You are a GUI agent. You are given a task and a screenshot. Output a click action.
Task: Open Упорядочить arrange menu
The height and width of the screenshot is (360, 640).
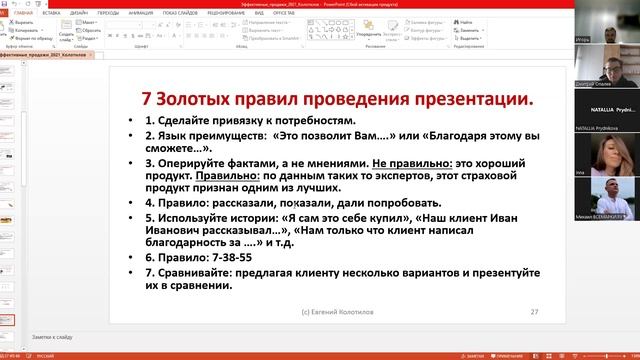369,31
